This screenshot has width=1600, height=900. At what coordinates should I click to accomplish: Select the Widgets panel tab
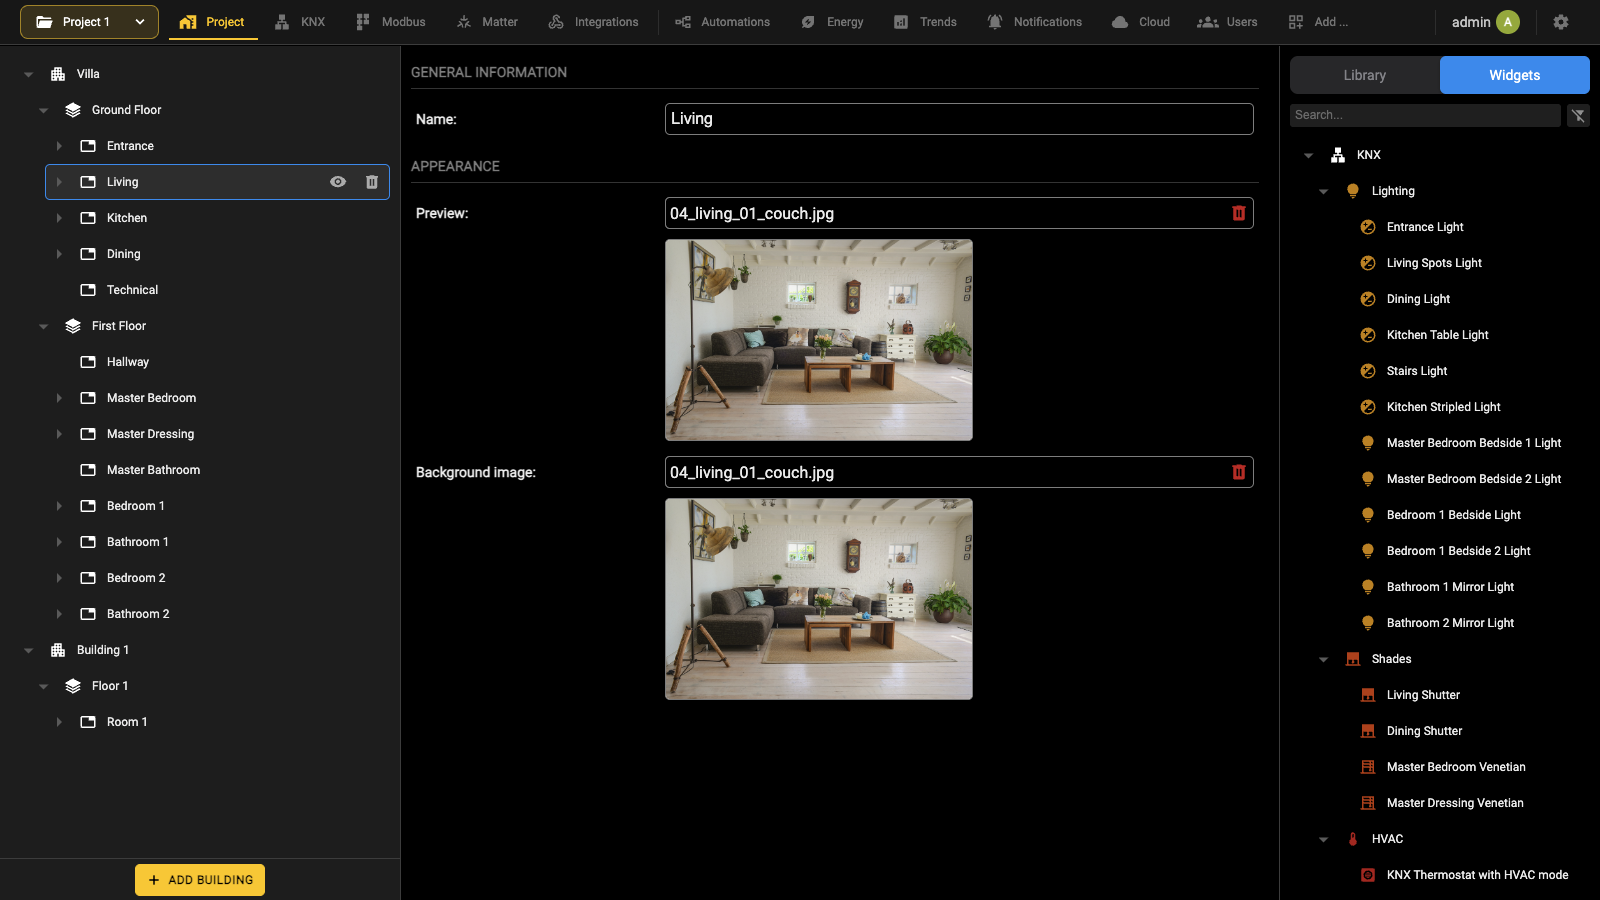1515,75
